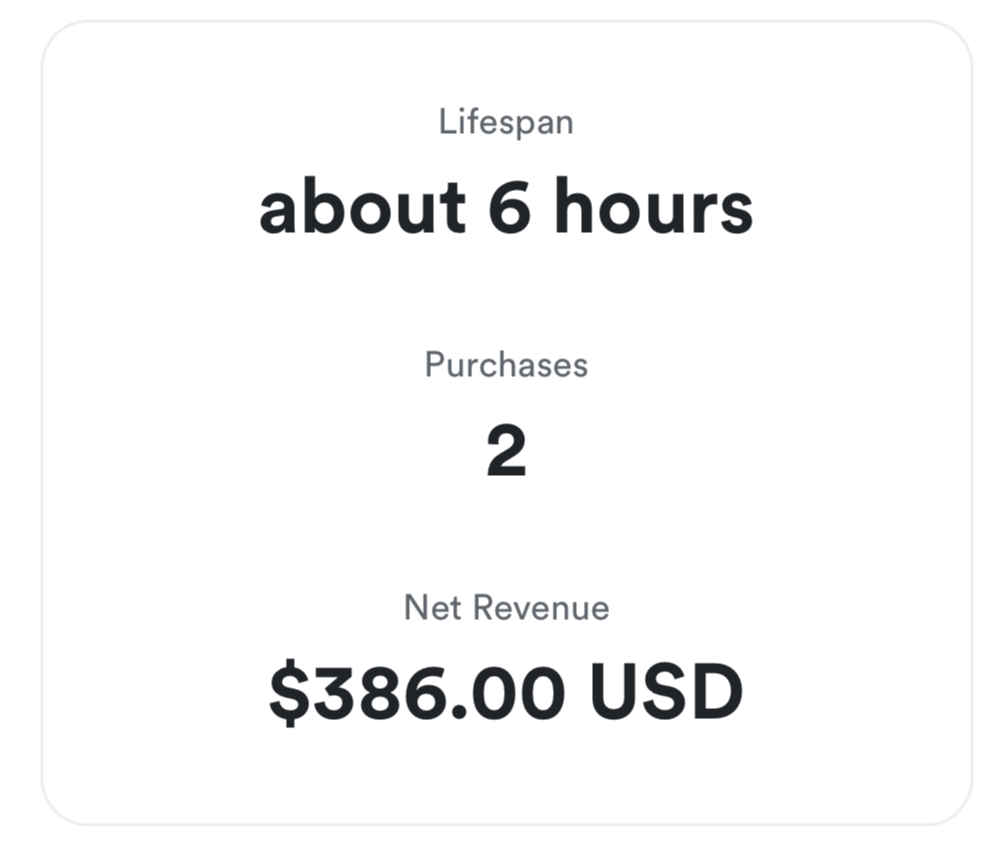Click the .00 cents portion of revenue

click(505, 692)
